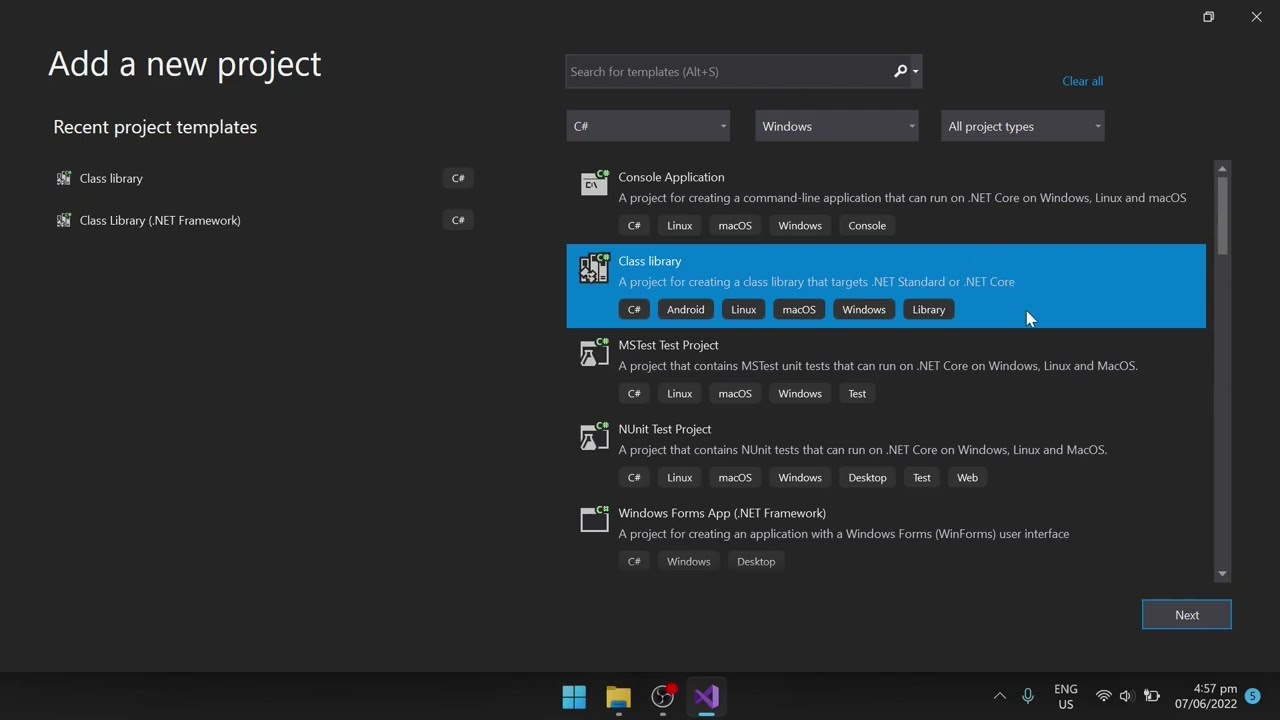Open the notification count badge
Image resolution: width=1280 pixels, height=720 pixels.
(1252, 696)
